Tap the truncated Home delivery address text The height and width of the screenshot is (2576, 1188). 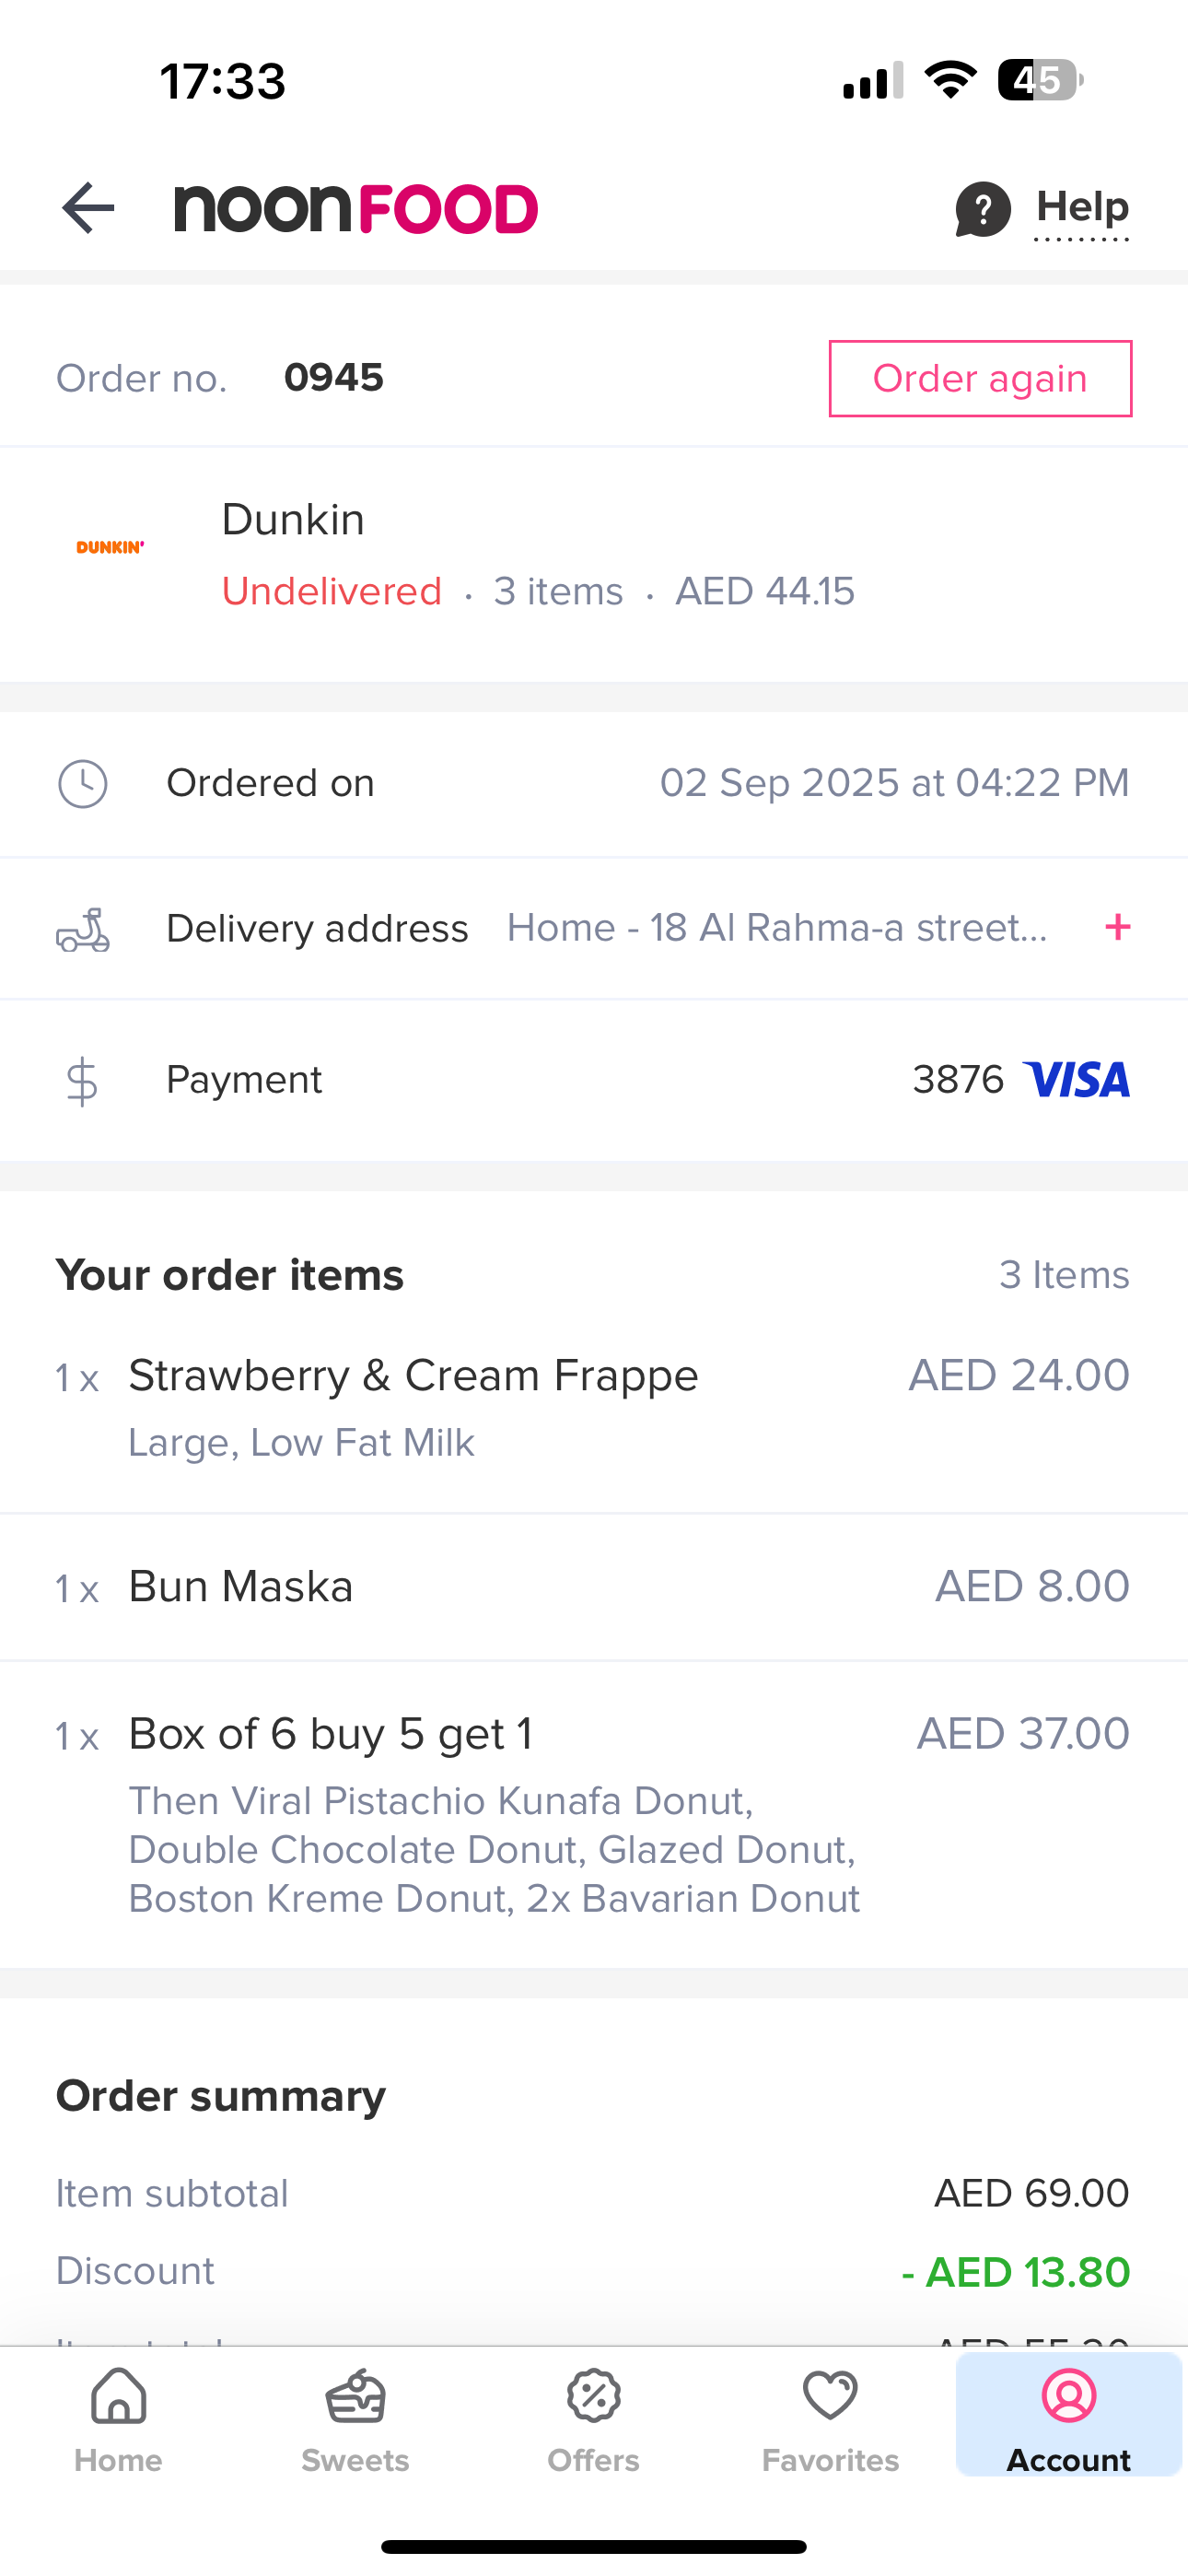coord(777,928)
